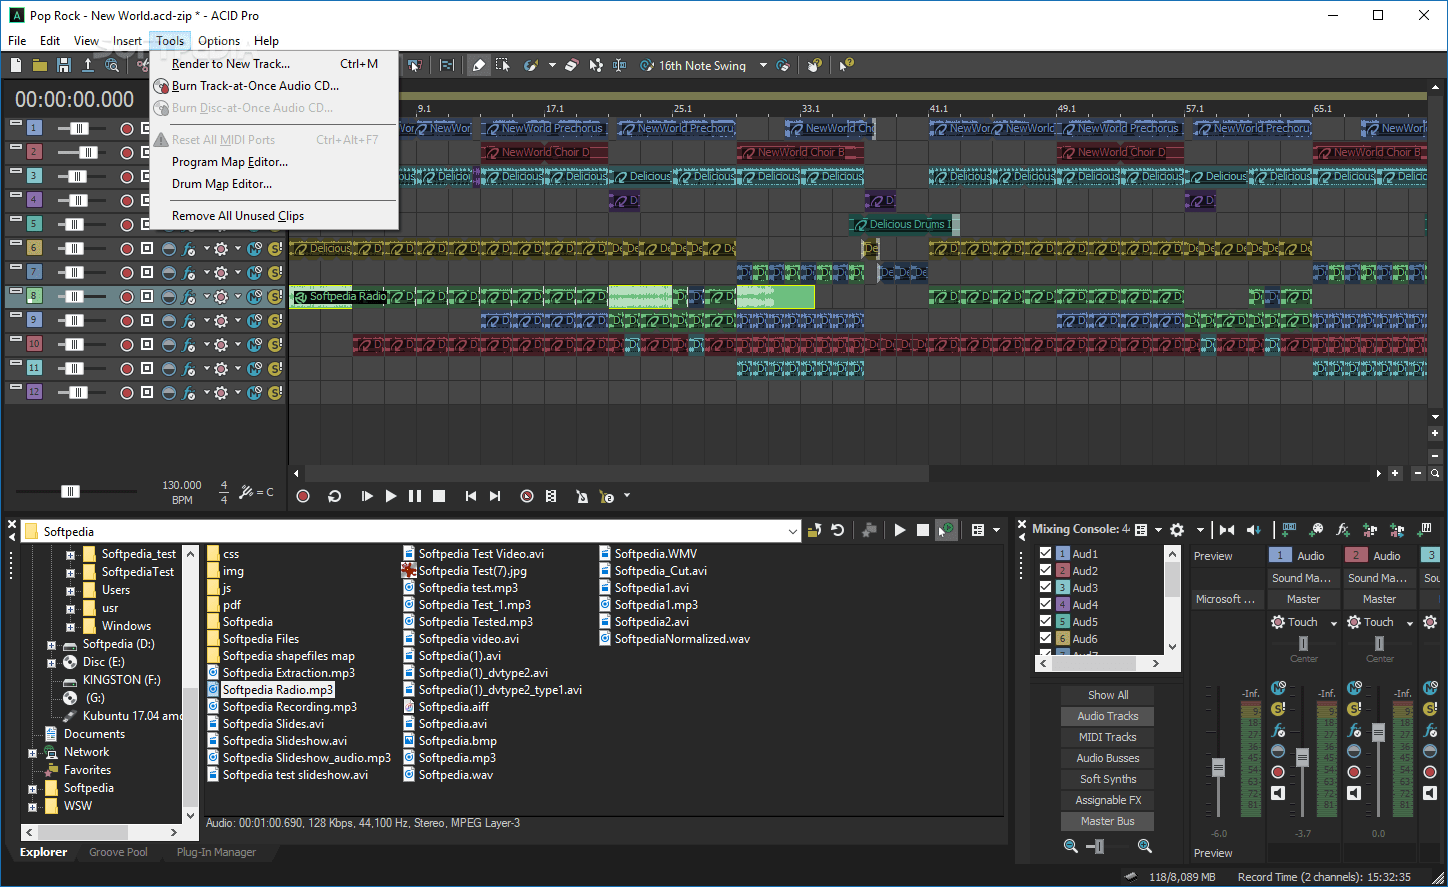Click Go to End transport button
1448x887 pixels.
click(x=495, y=496)
